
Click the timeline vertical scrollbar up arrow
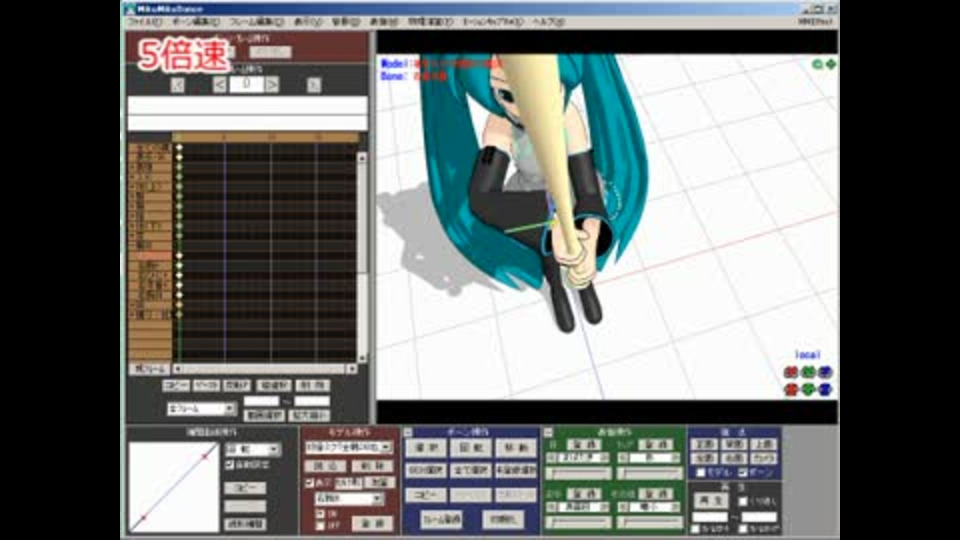(x=362, y=157)
